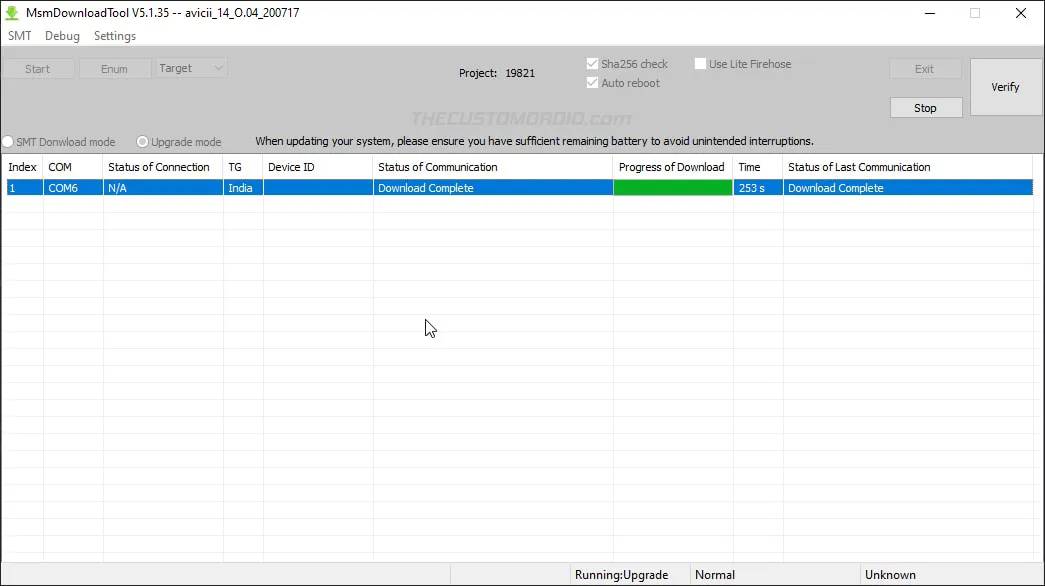Click the green Download Complete progress bar
Screen dimensions: 1045x586
(671, 187)
